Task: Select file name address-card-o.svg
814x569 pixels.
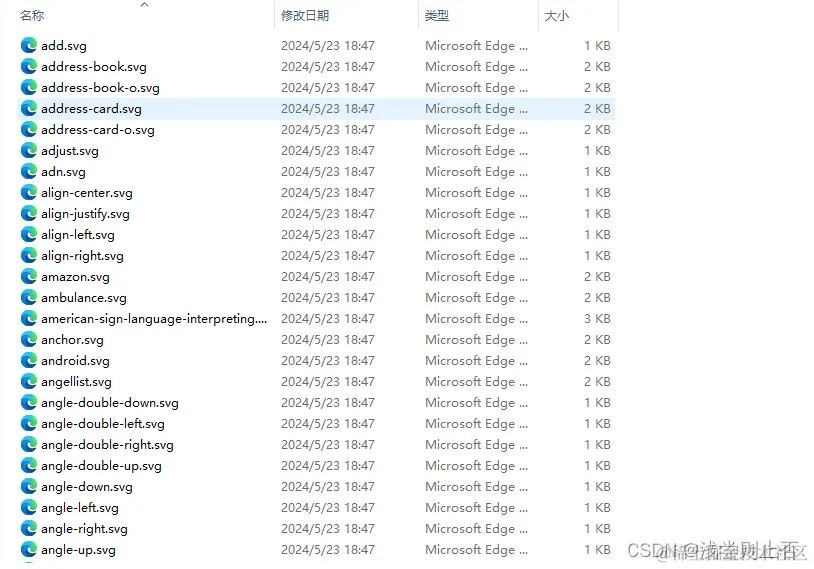Action: pos(98,130)
